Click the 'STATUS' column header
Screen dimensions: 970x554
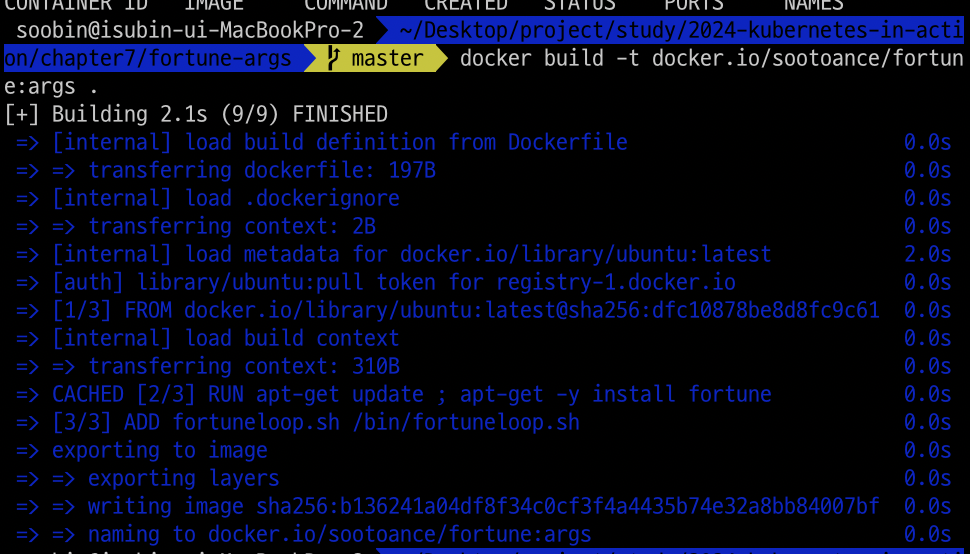[580, 5]
